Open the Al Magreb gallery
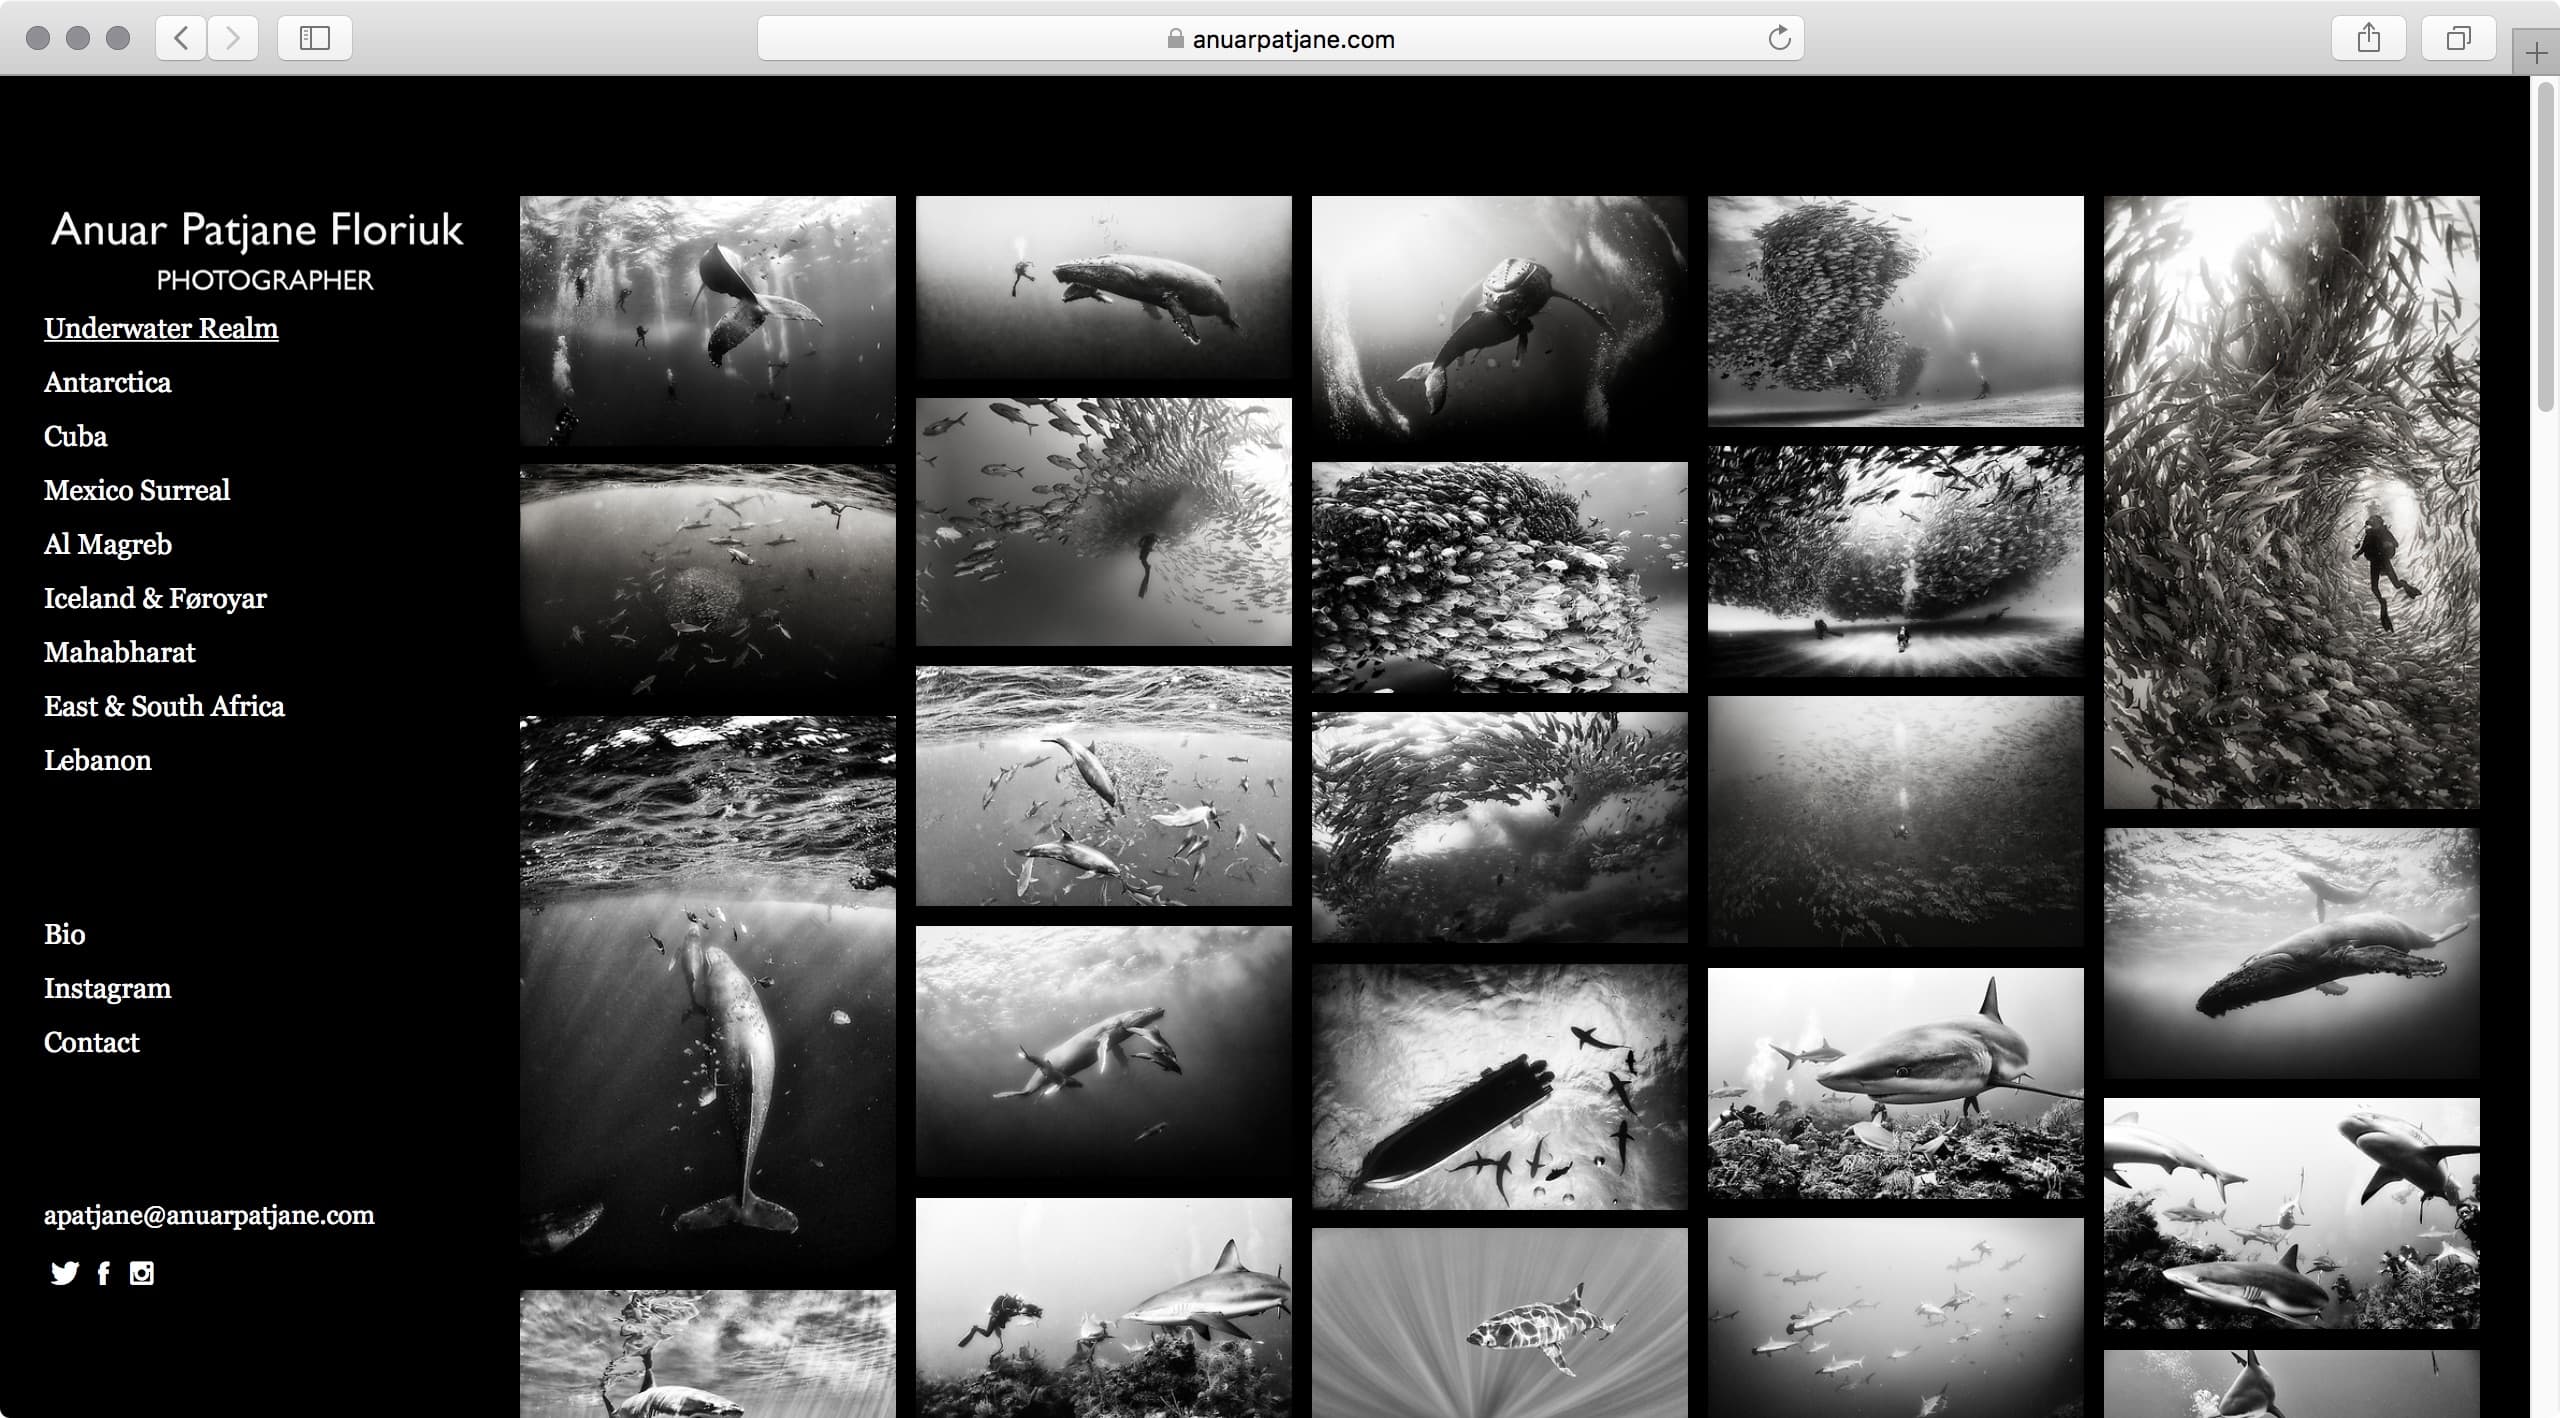The width and height of the screenshot is (2560, 1418). tap(108, 544)
